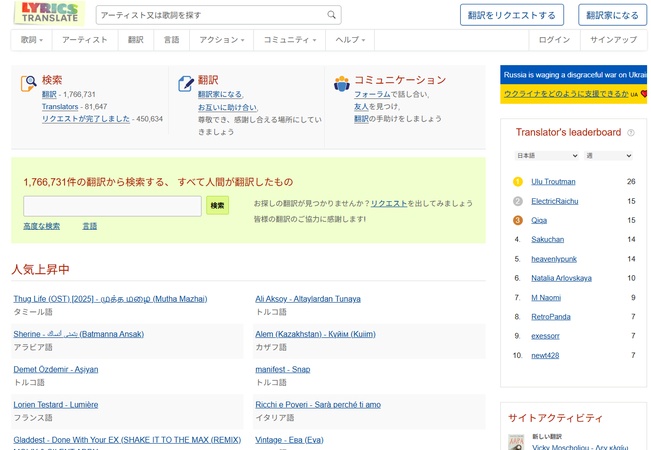The height and width of the screenshot is (450, 651).
Task: Click the magnifier icon in top search bar
Action: 331,15
